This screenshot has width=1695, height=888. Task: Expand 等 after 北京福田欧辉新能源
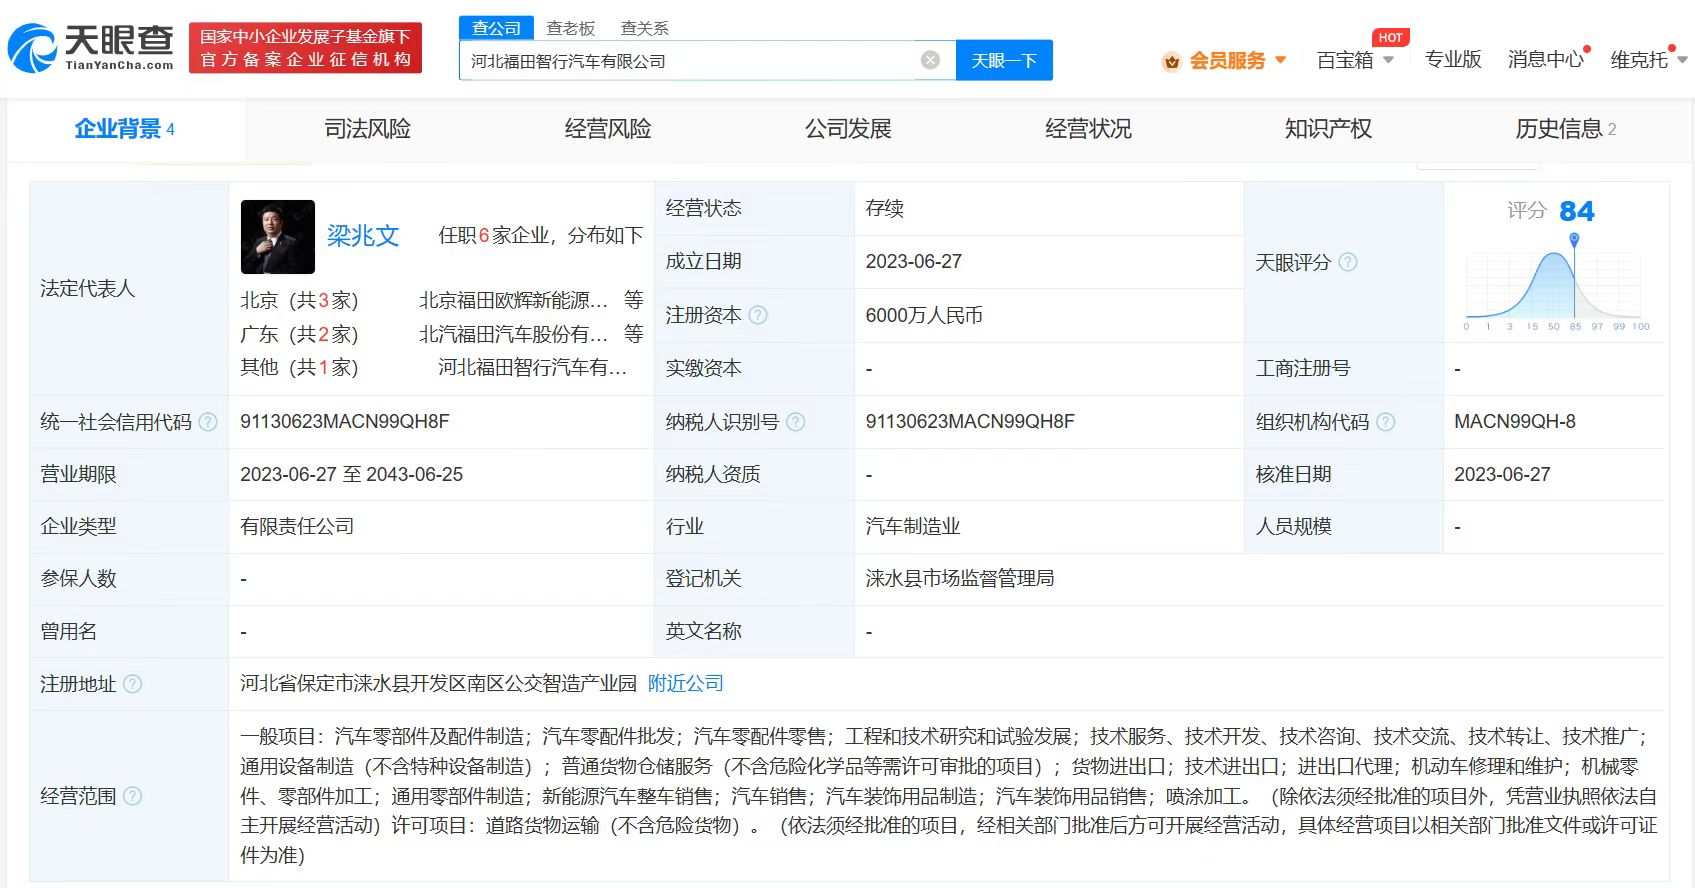[x=633, y=300]
